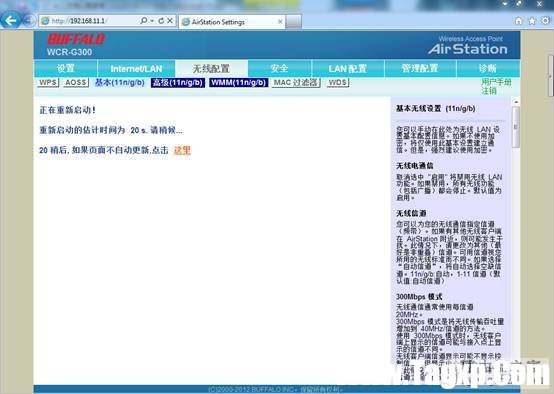Click the 无线电通信 help heading
Image resolution: width=554 pixels, height=394 pixels.
[x=415, y=166]
